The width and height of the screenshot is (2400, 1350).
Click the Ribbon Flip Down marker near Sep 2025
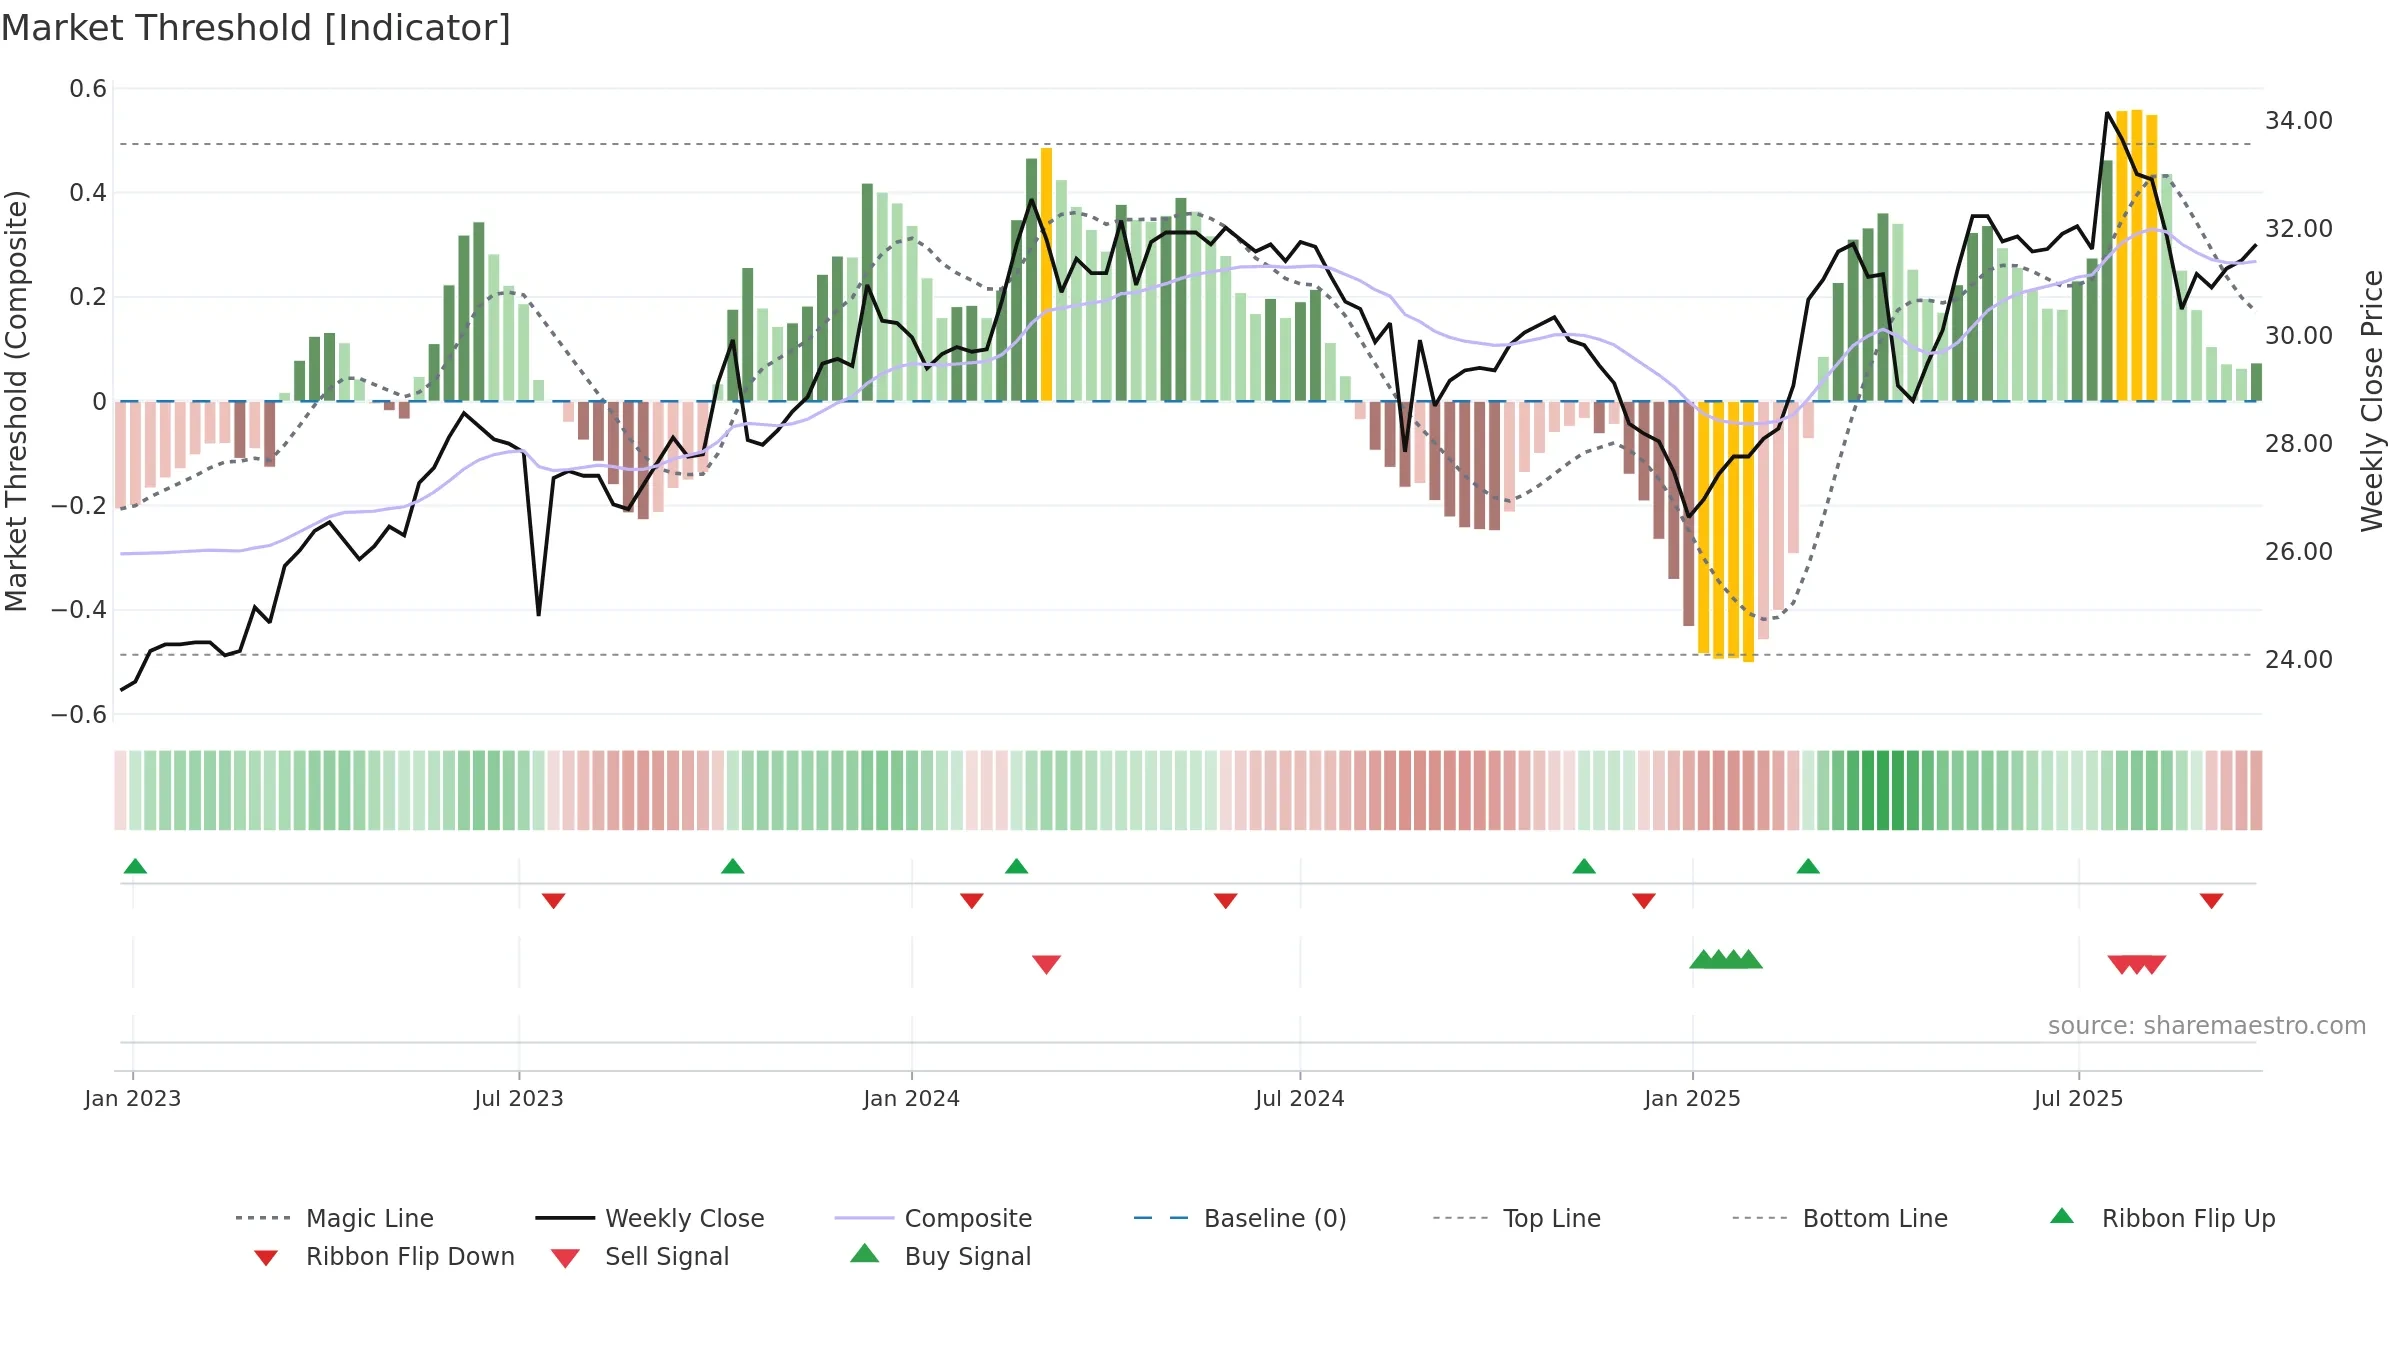(x=2212, y=901)
